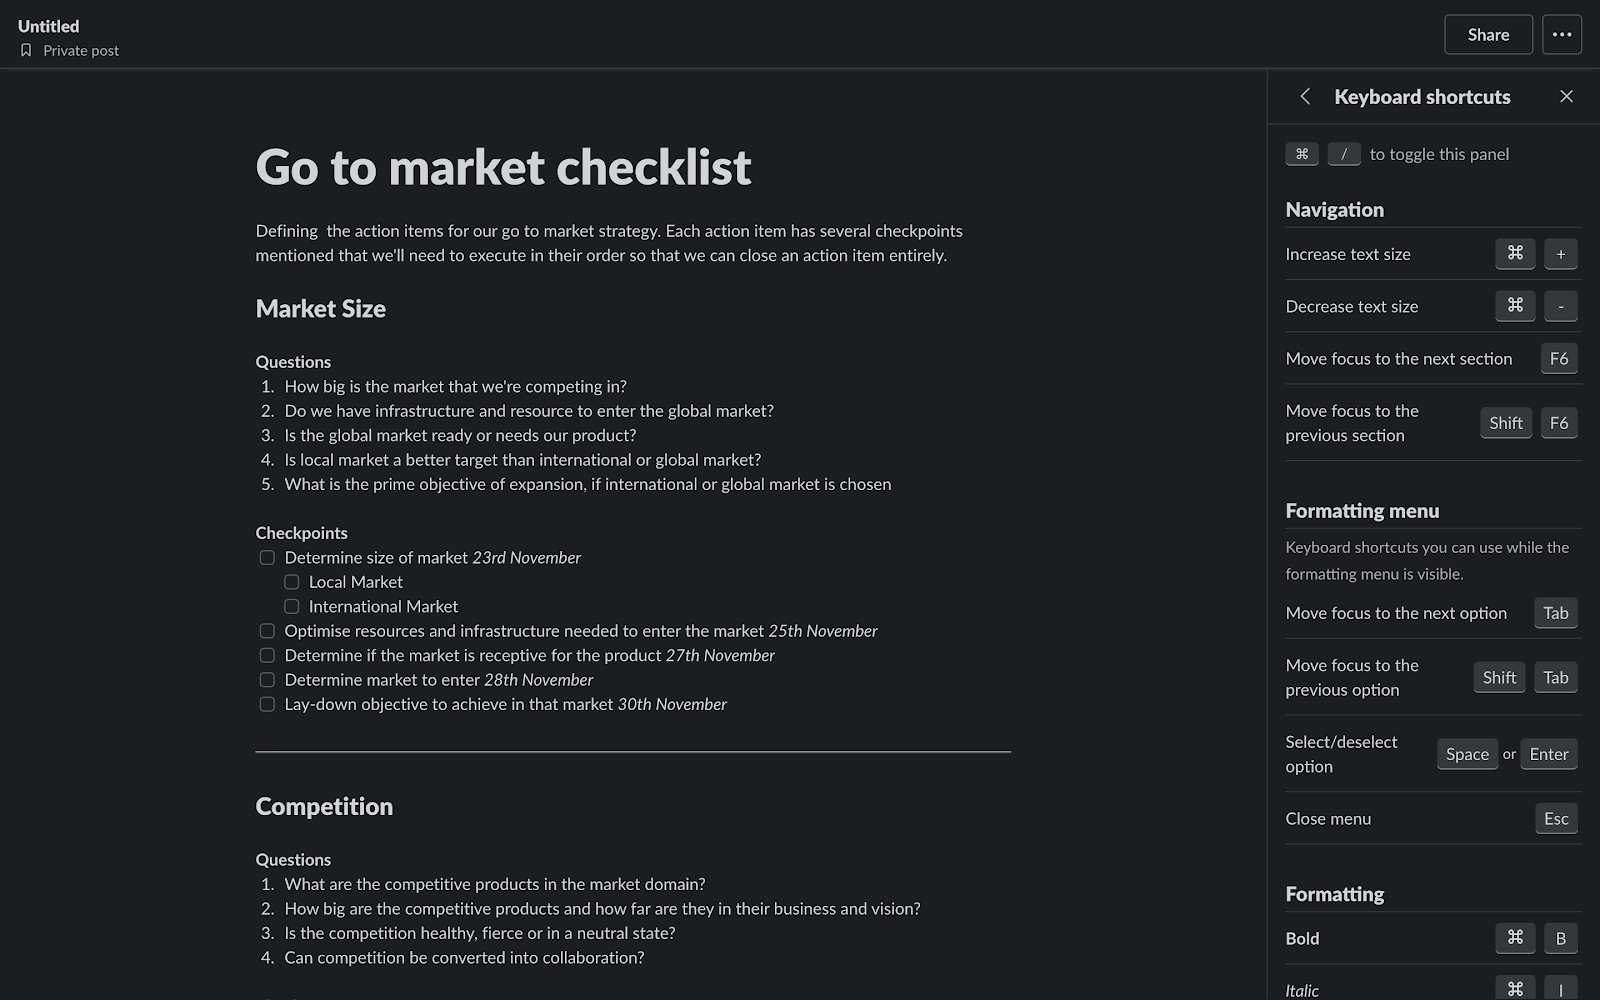Click the Keyboard shortcuts panel title

click(x=1421, y=96)
